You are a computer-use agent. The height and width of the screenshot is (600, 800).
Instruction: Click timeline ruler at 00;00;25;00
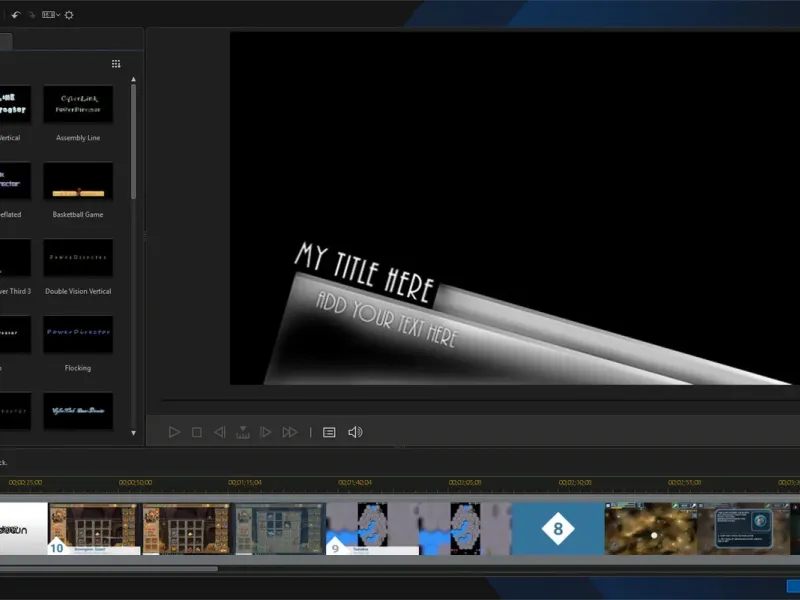tap(26, 482)
